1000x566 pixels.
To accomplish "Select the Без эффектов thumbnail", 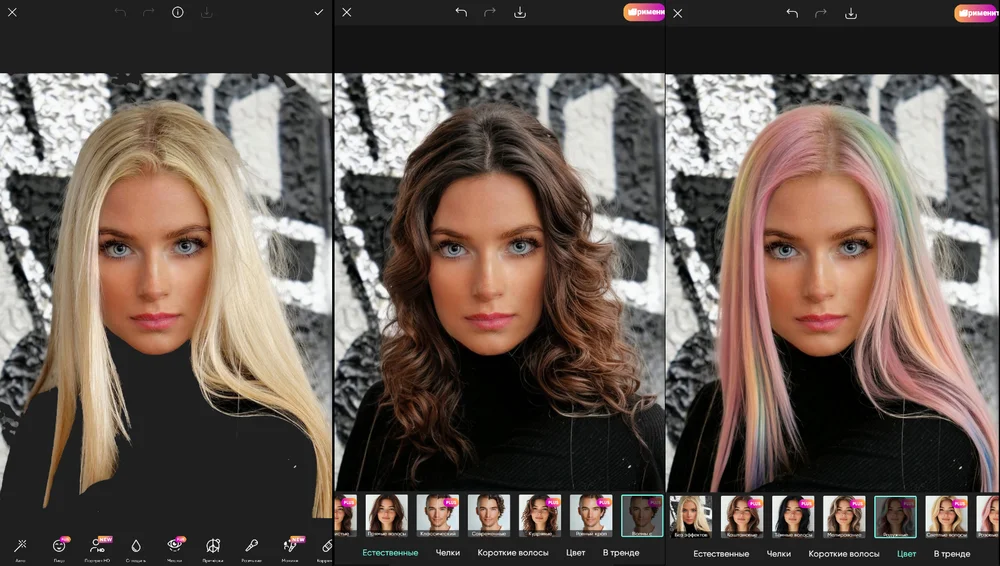I will coord(690,516).
